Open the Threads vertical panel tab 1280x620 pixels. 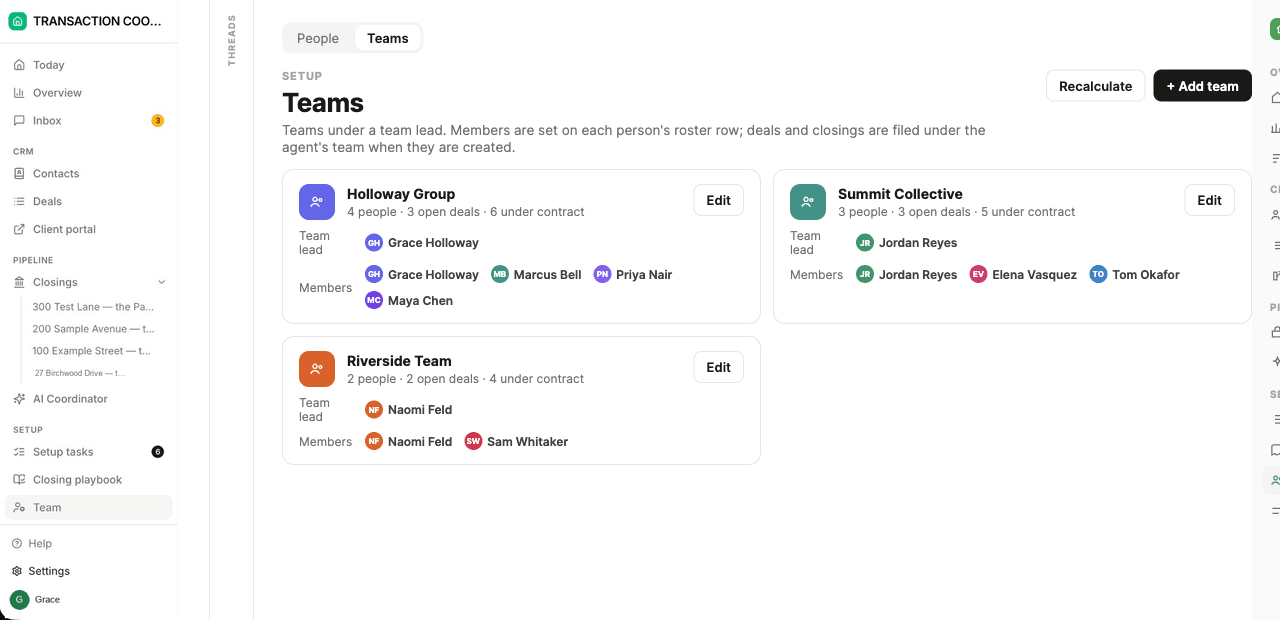[232, 40]
